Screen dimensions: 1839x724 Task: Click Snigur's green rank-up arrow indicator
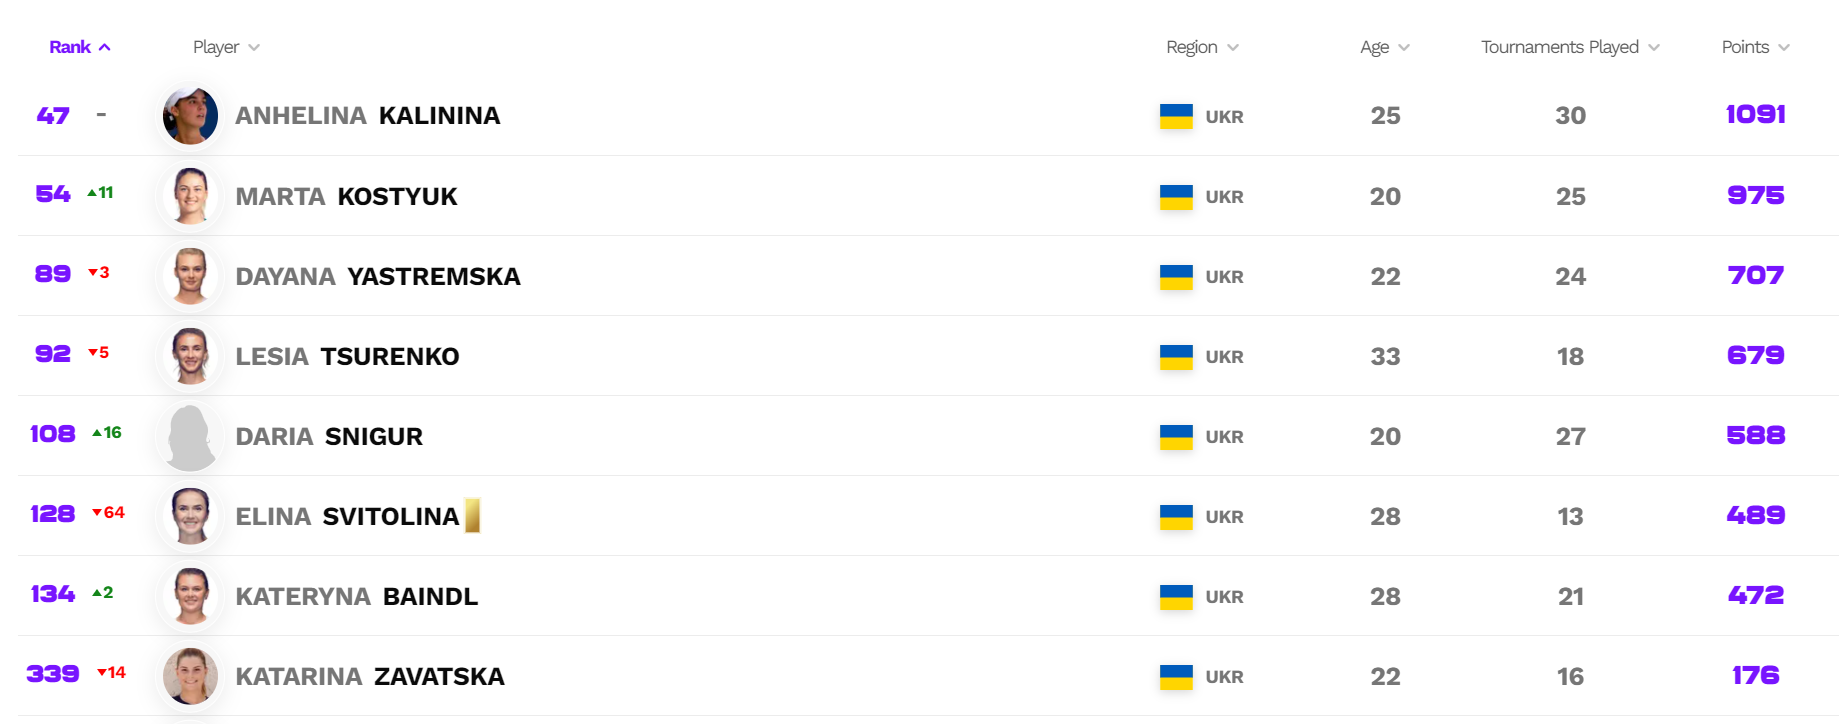point(97,433)
